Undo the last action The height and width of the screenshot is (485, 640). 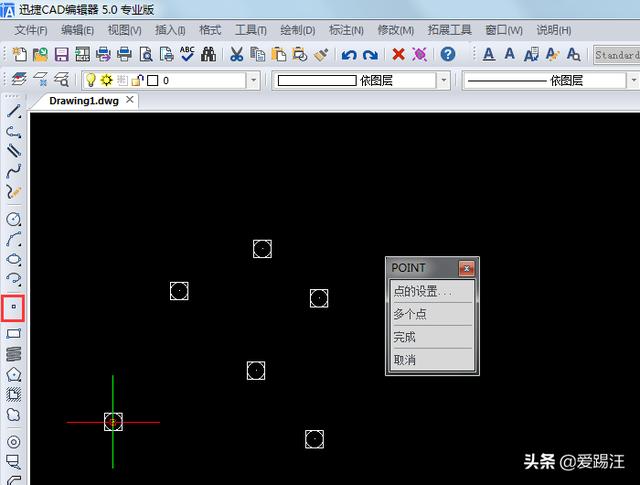[x=349, y=54]
